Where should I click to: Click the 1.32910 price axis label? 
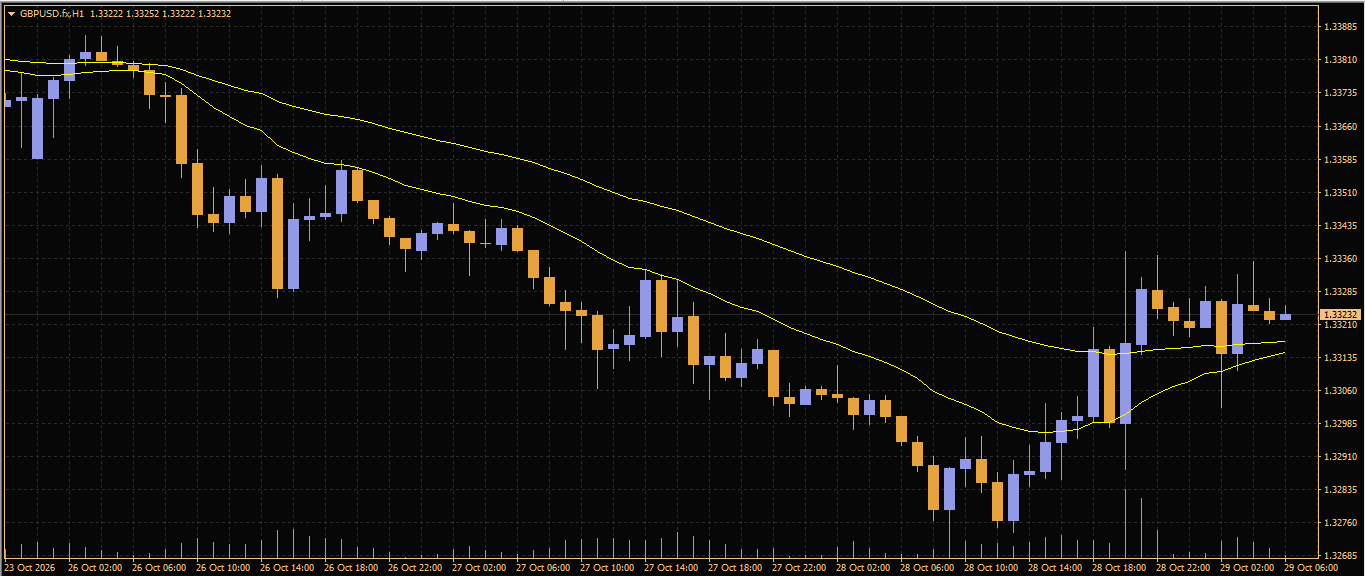(1339, 456)
